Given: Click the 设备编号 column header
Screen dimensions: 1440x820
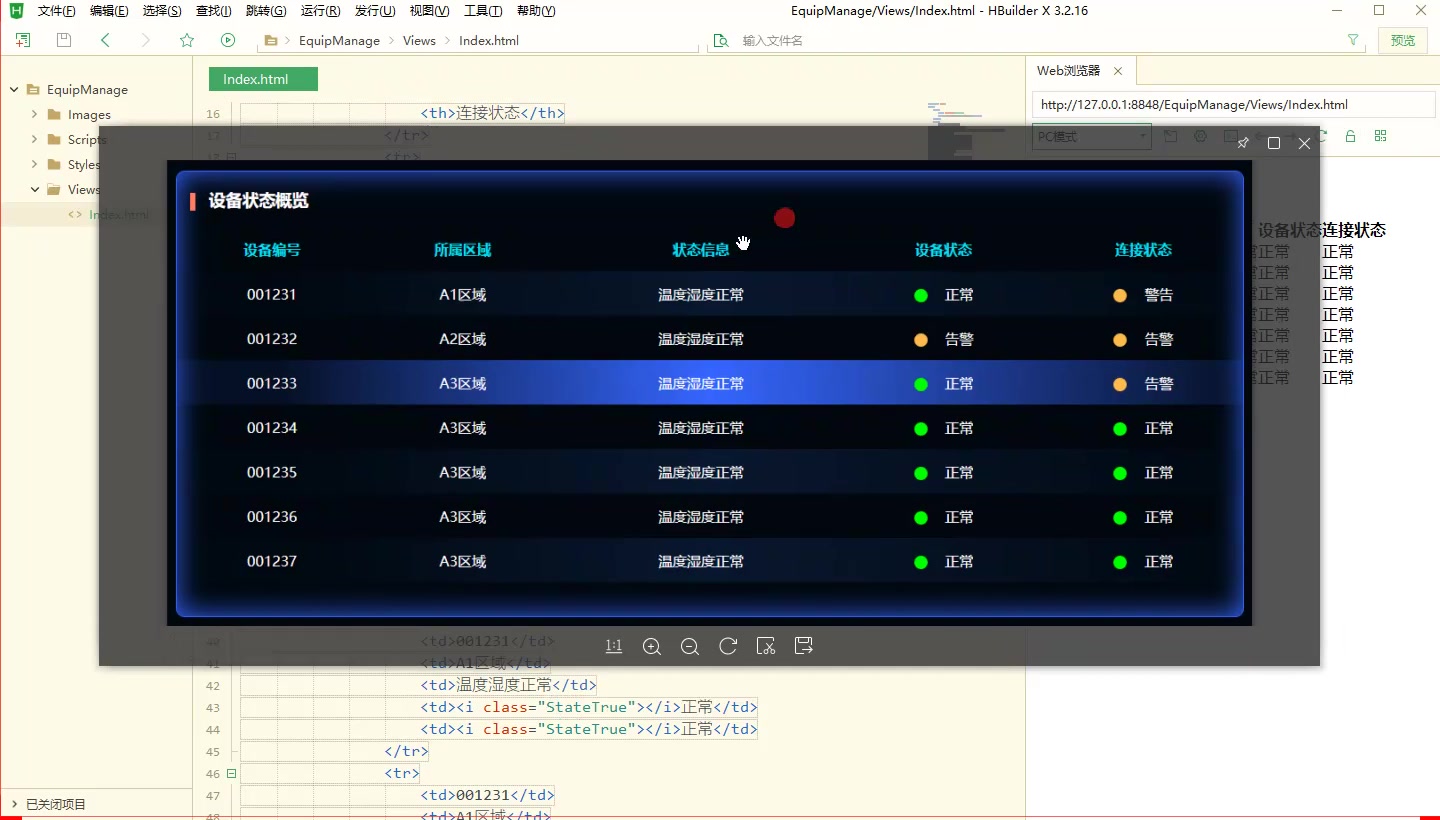Looking at the screenshot, I should tap(272, 250).
